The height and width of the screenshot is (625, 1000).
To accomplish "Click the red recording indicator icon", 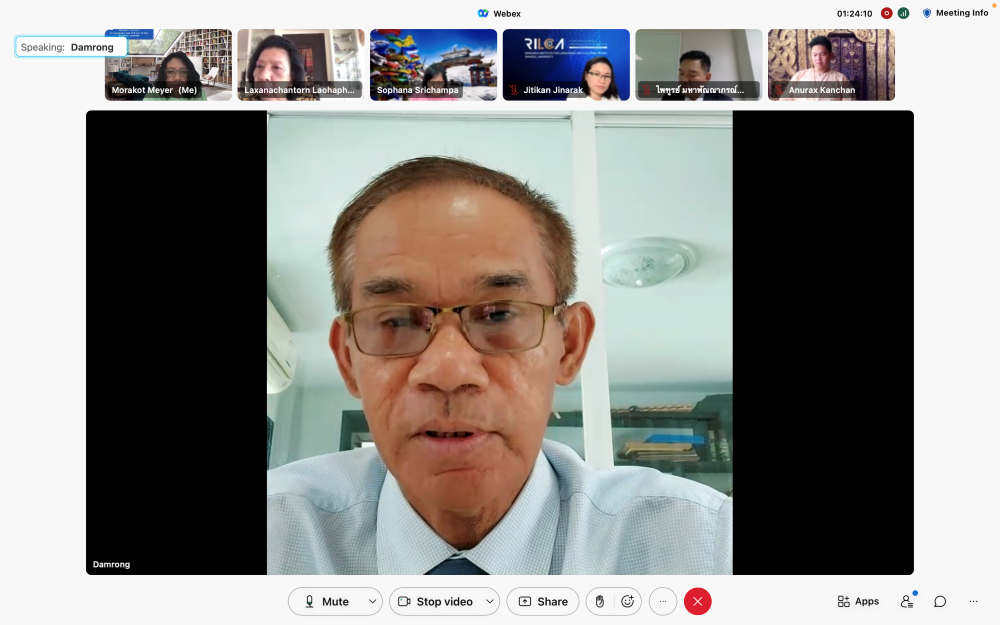I will [886, 13].
